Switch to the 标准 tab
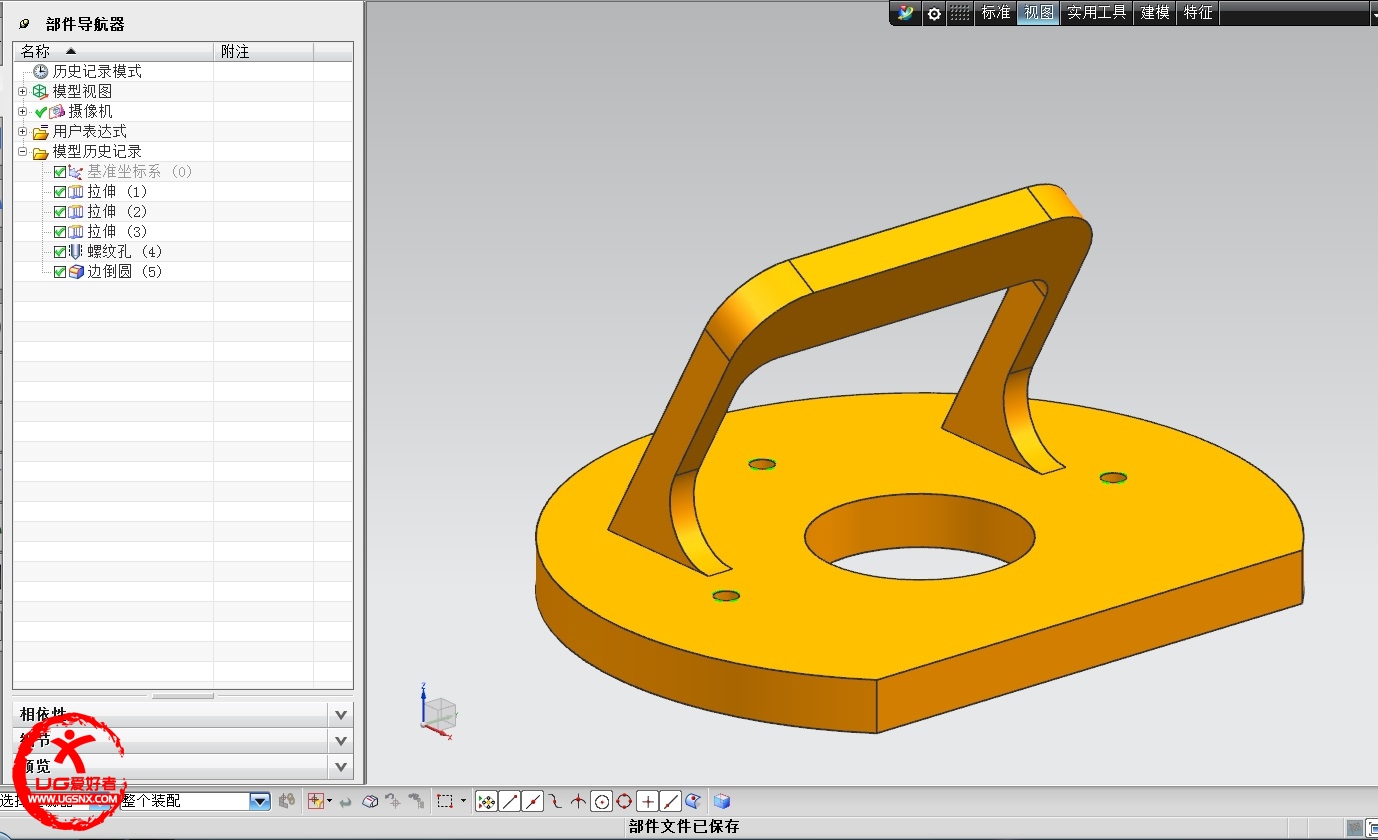Viewport: 1378px width, 840px height. pos(996,13)
